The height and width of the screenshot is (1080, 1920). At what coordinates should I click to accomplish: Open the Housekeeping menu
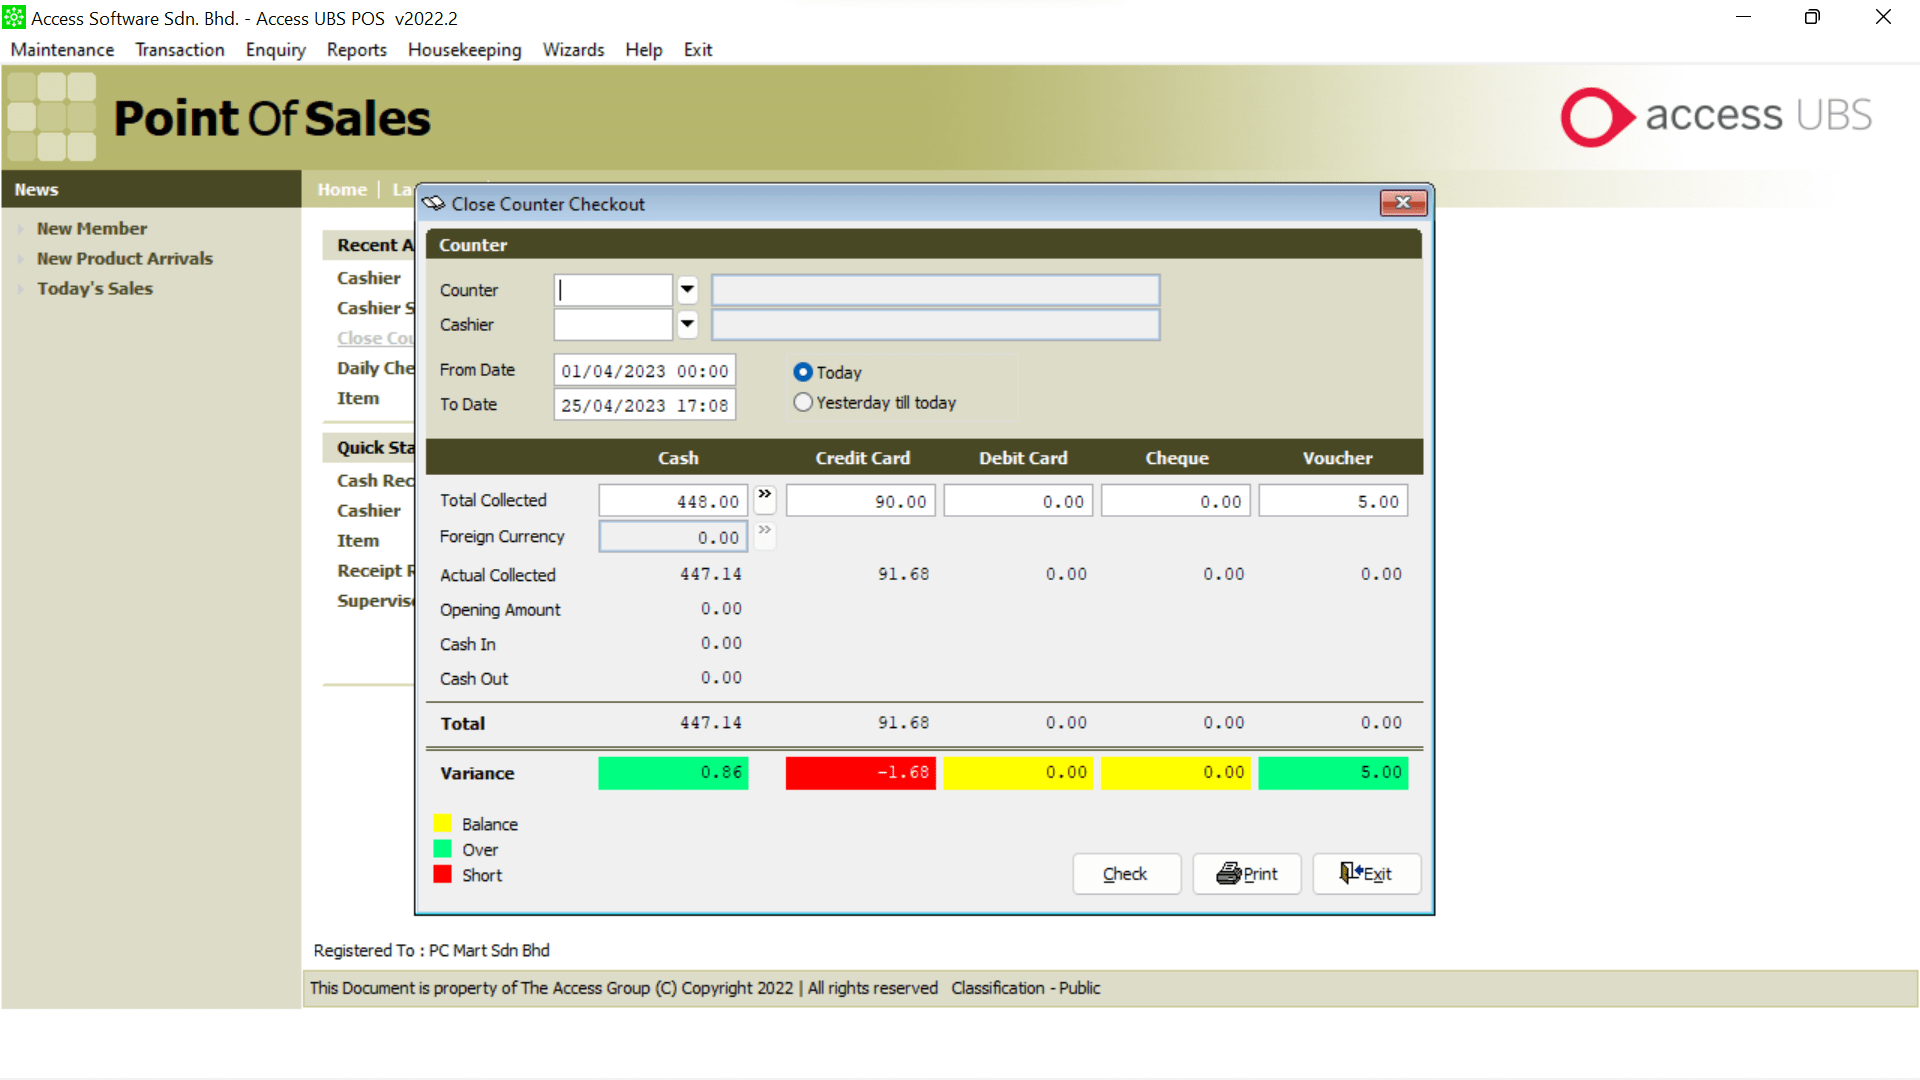464,50
